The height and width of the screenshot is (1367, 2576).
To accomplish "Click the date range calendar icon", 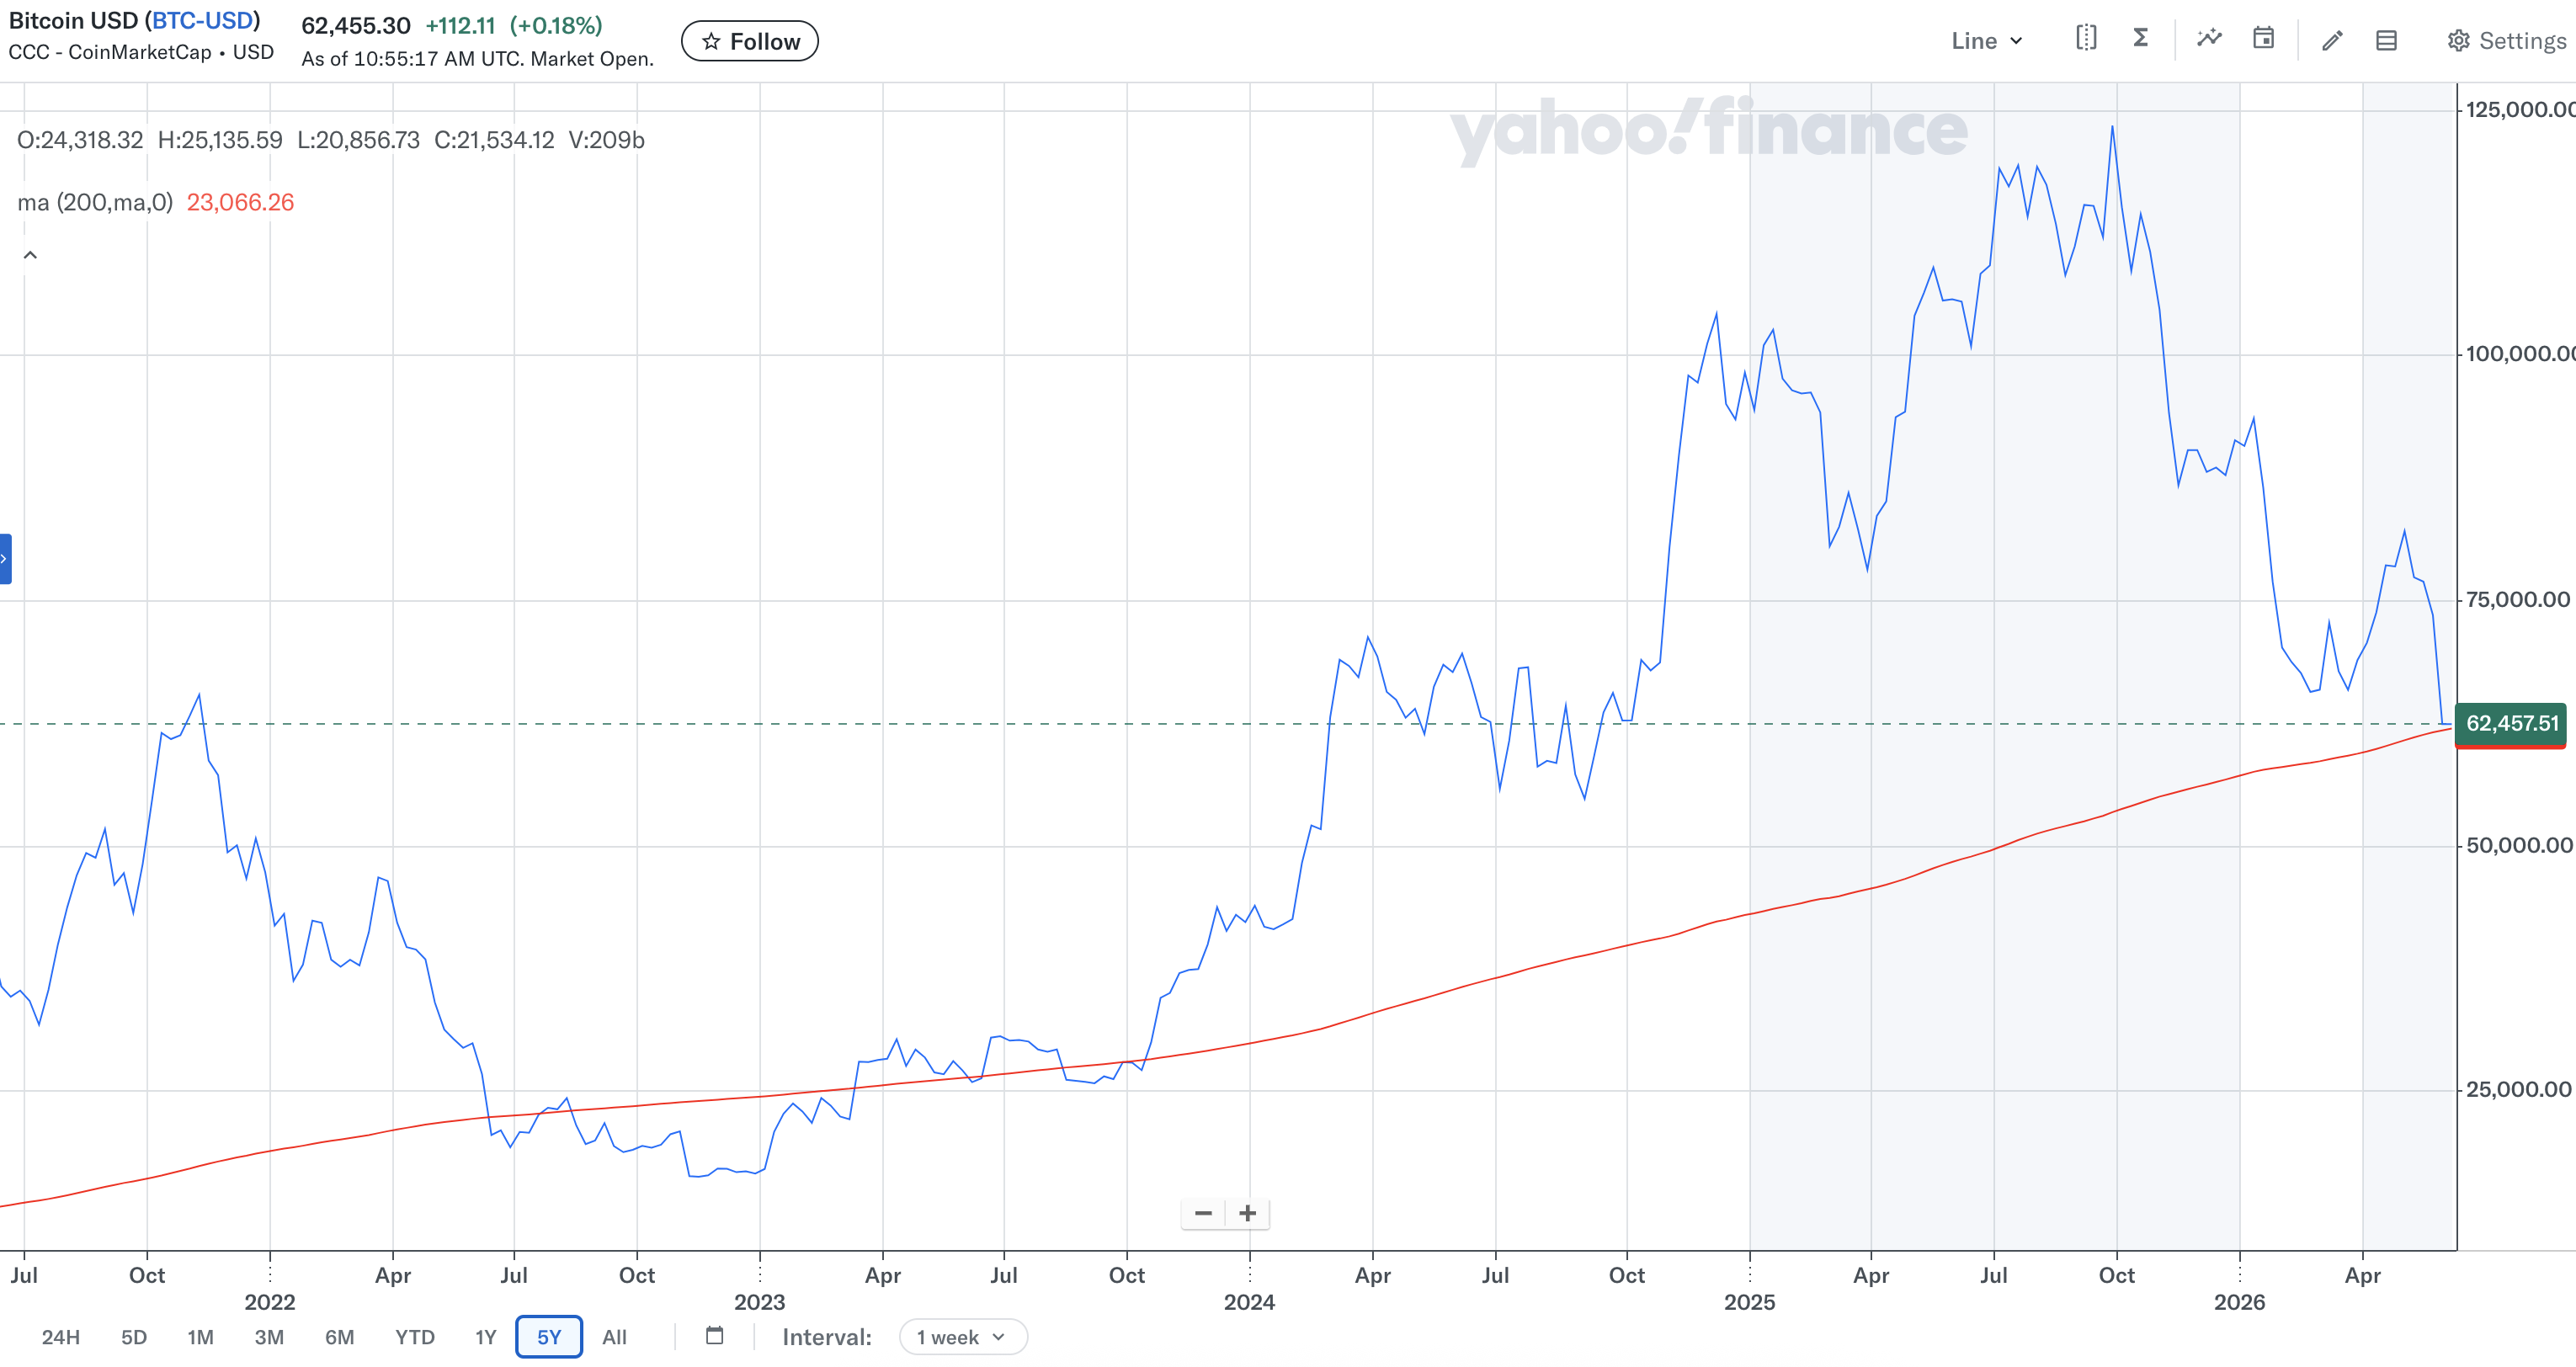I will point(714,1336).
